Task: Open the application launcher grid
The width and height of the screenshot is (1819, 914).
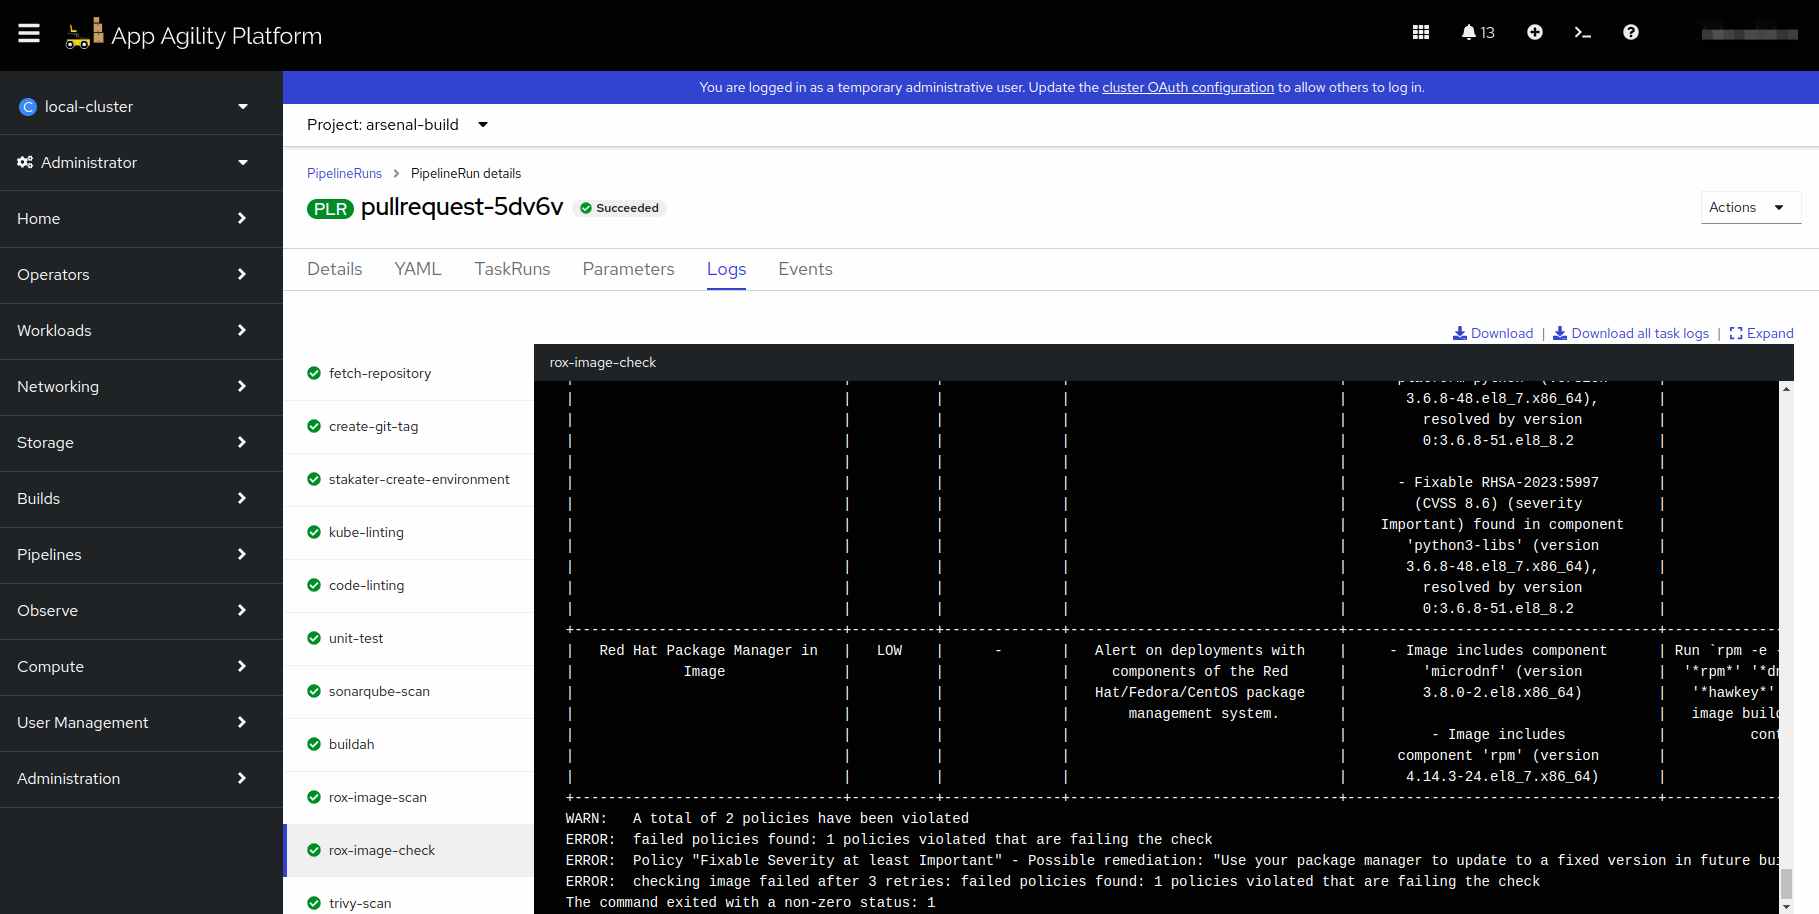Action: 1420,32
